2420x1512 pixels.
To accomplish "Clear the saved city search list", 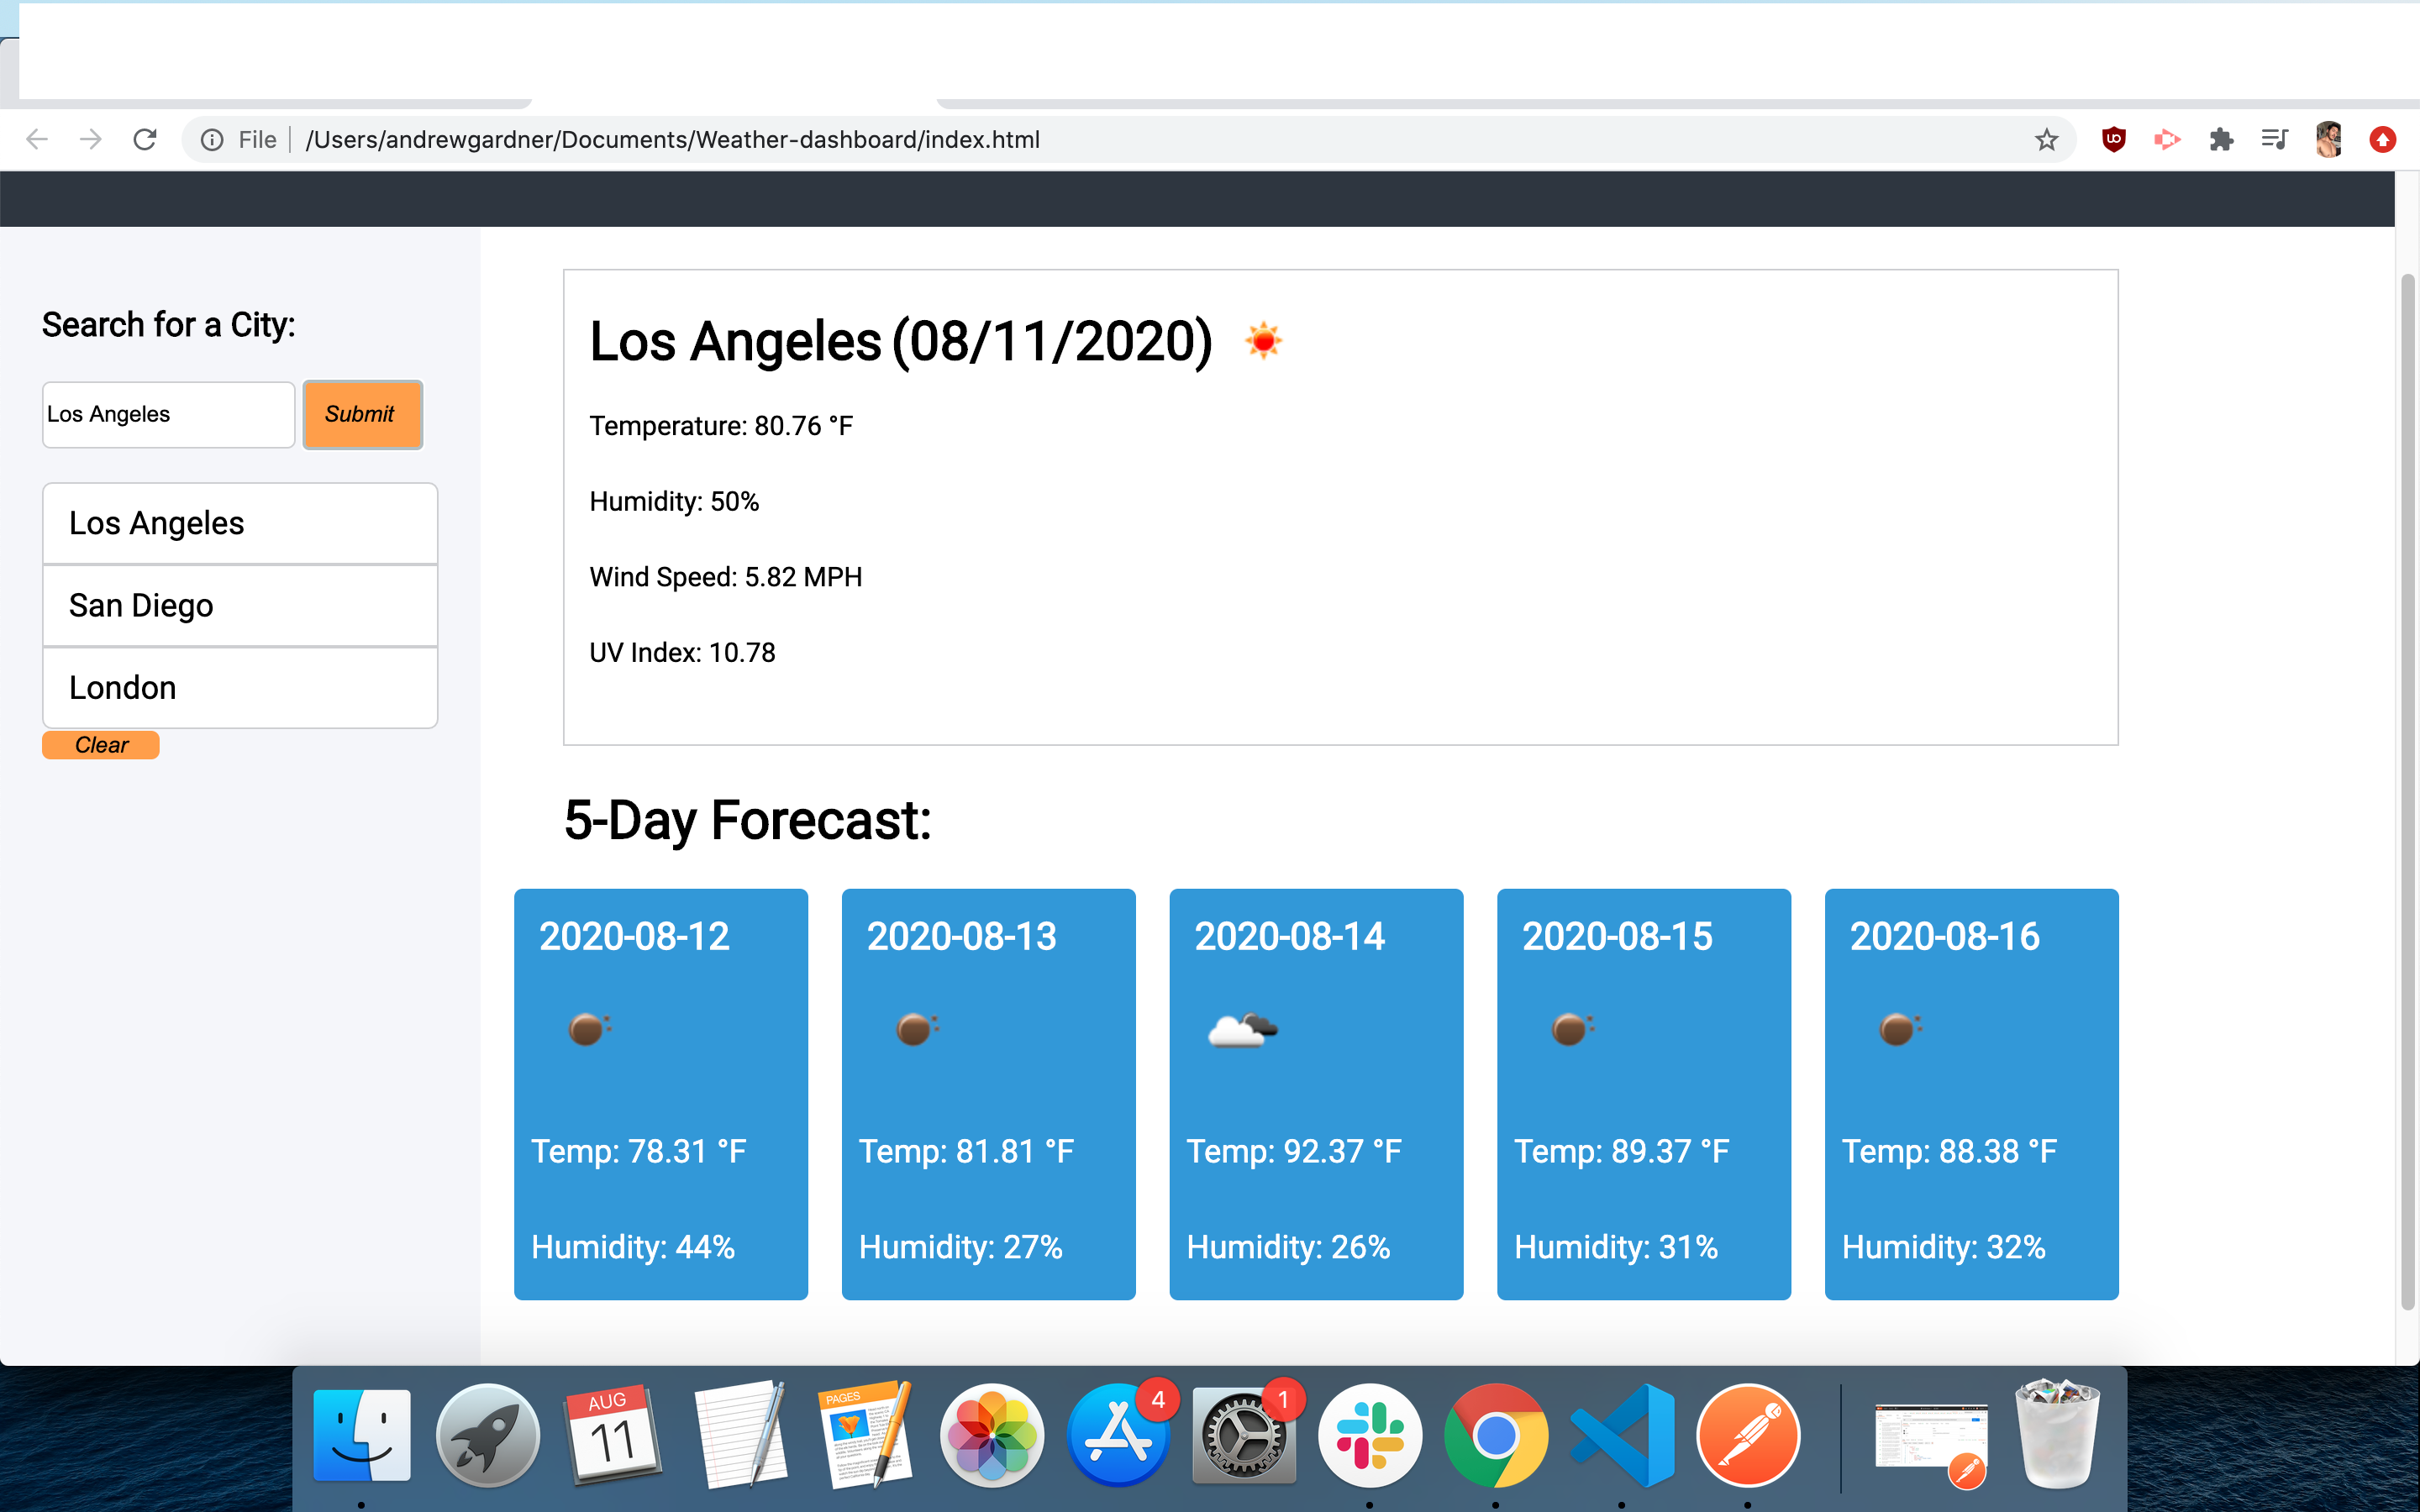I will (x=100, y=744).
